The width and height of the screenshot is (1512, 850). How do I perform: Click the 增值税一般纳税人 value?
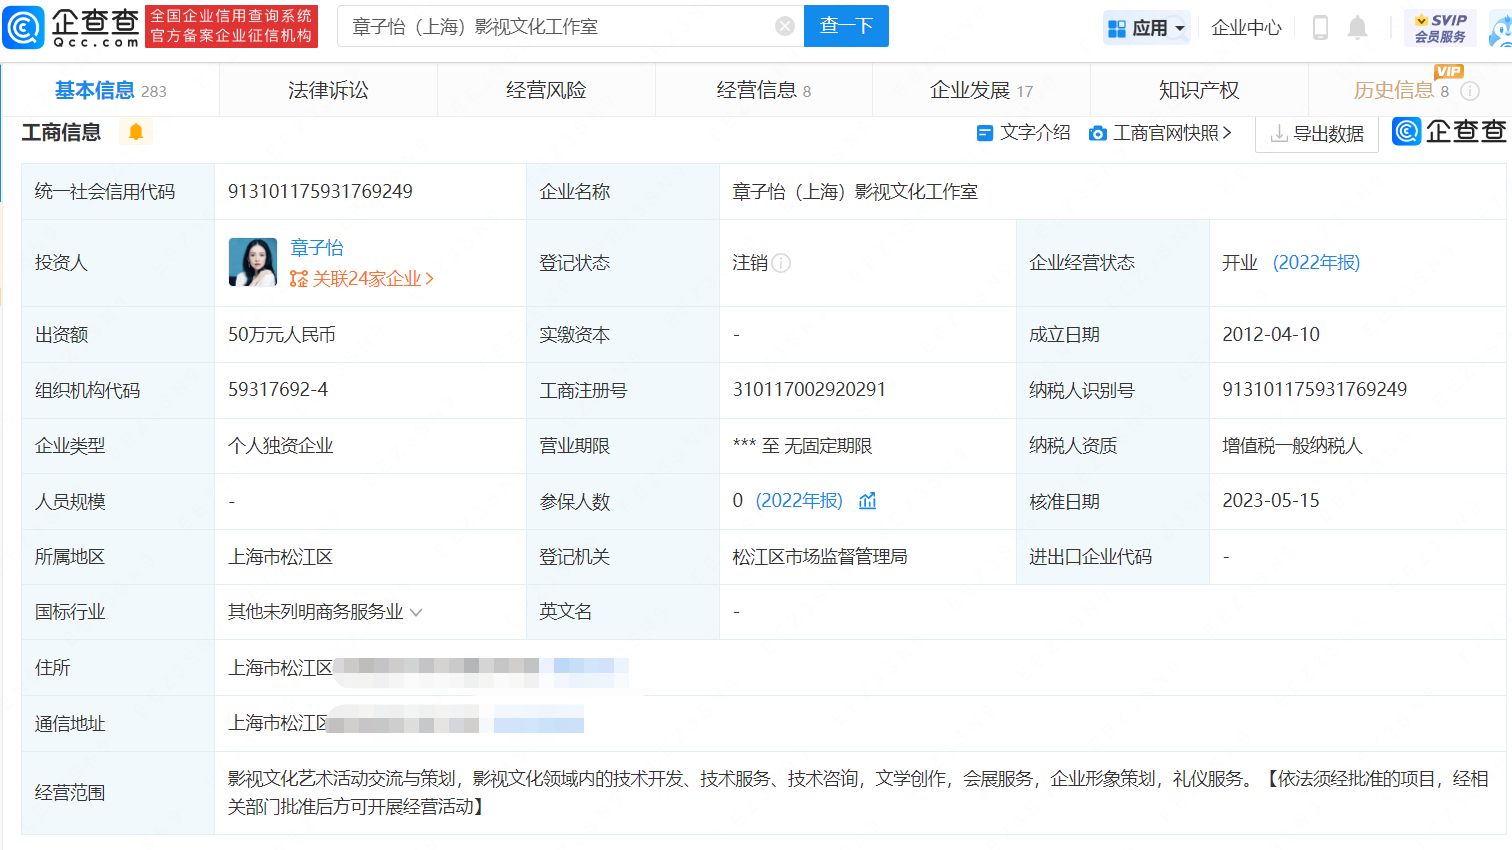tap(1292, 445)
